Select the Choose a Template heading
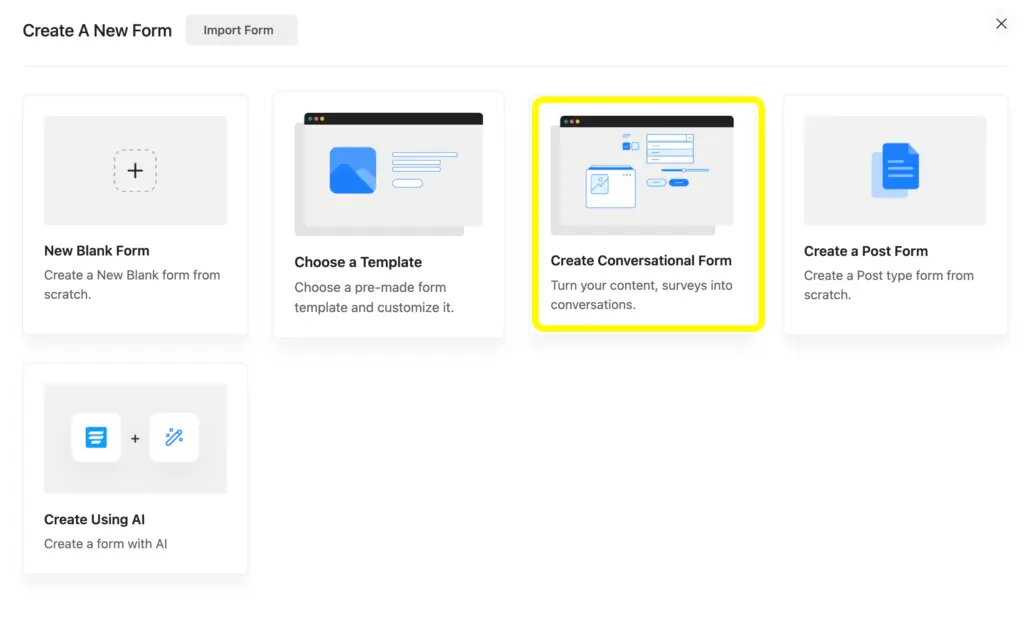 (358, 262)
